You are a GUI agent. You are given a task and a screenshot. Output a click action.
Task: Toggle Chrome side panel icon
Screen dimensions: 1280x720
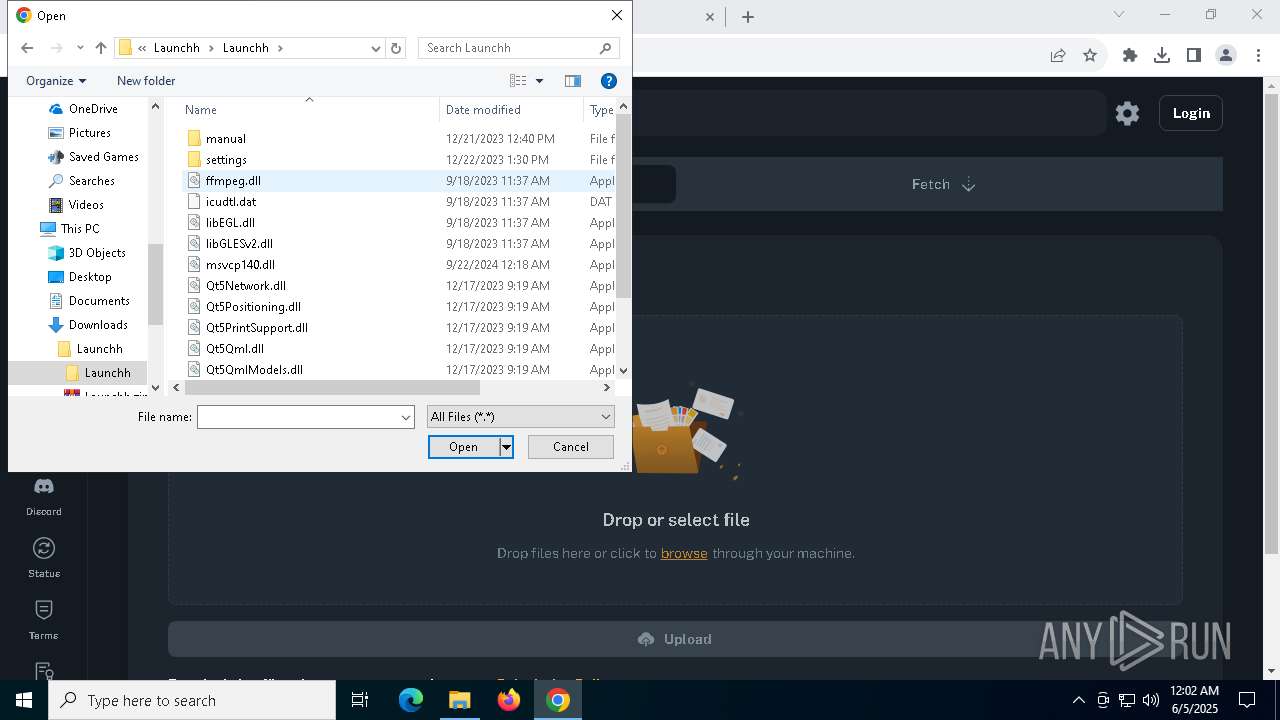click(x=1194, y=55)
